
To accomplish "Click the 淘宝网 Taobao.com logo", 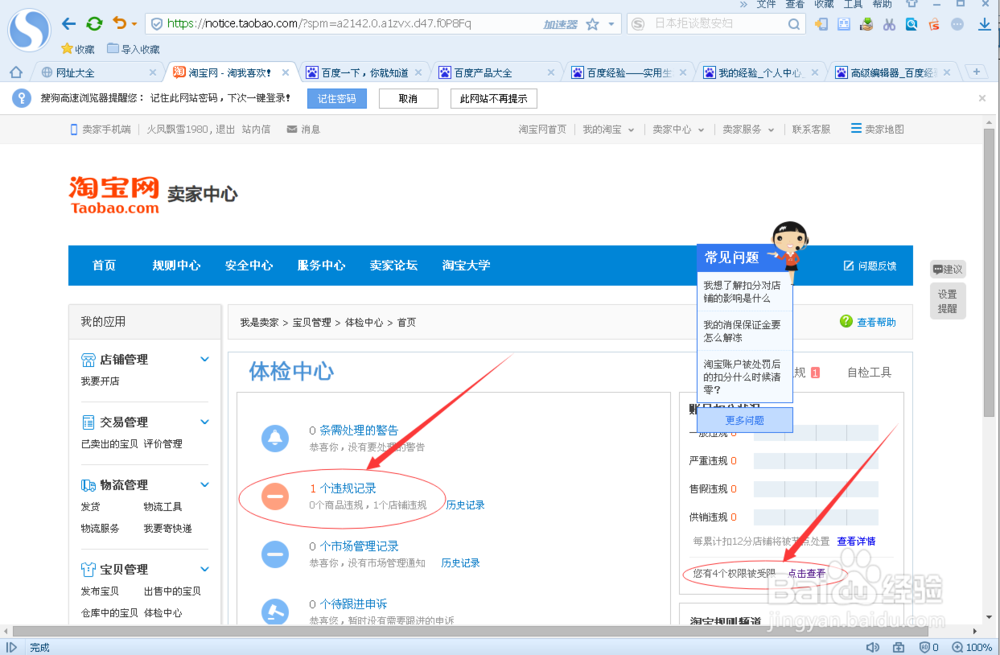I will click(x=114, y=195).
